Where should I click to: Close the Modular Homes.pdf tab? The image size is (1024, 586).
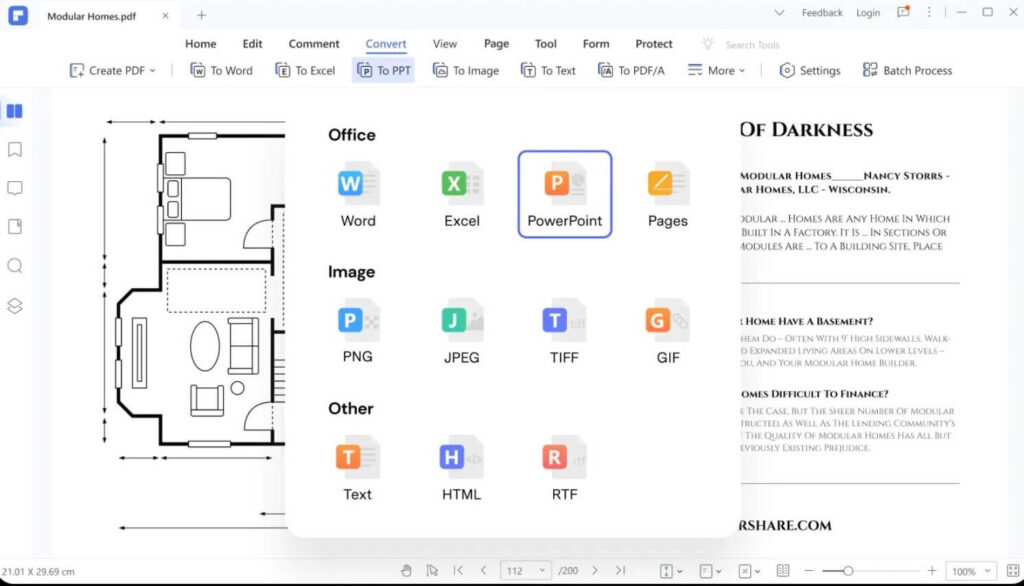pos(165,16)
